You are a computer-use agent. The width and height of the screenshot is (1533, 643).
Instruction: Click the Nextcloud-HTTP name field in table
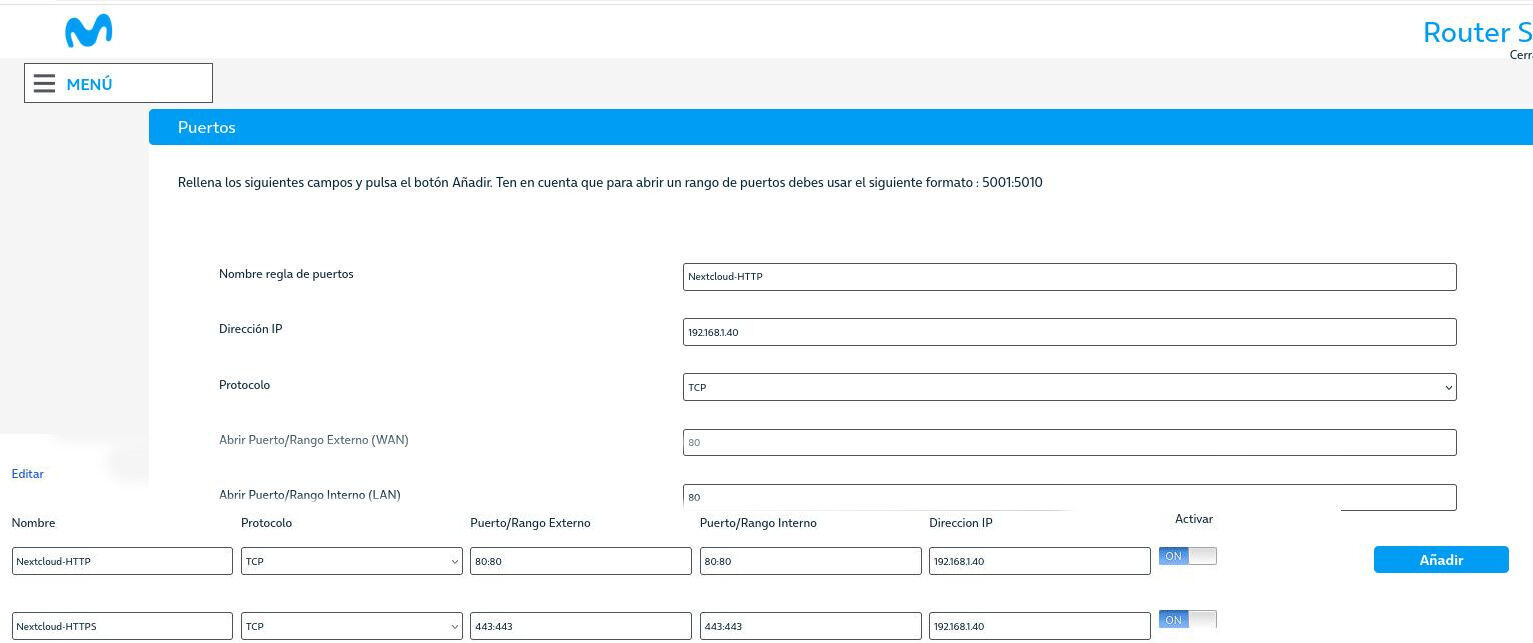tap(122, 561)
